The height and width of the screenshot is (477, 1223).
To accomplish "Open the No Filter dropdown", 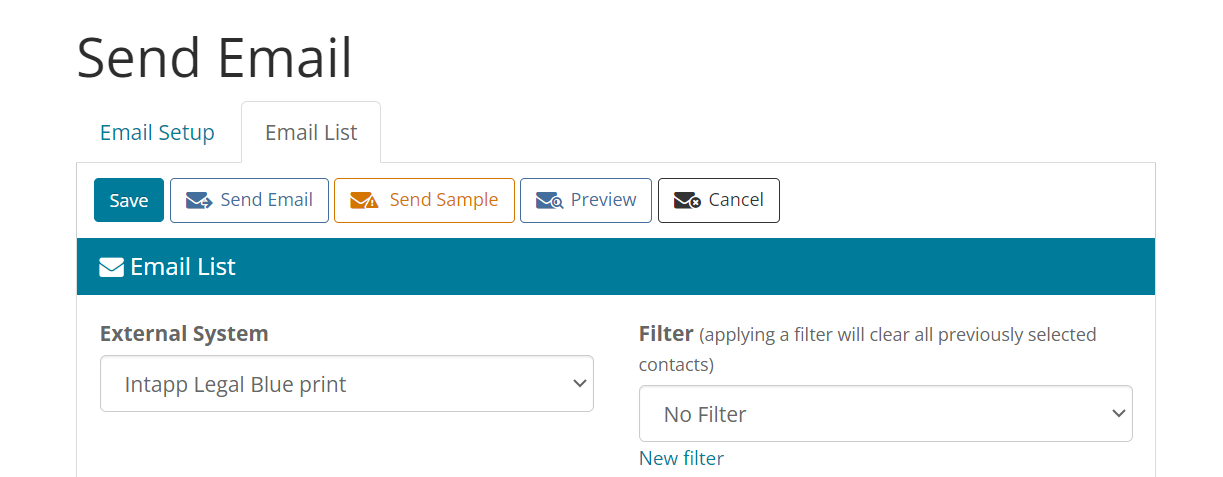I will [886, 414].
